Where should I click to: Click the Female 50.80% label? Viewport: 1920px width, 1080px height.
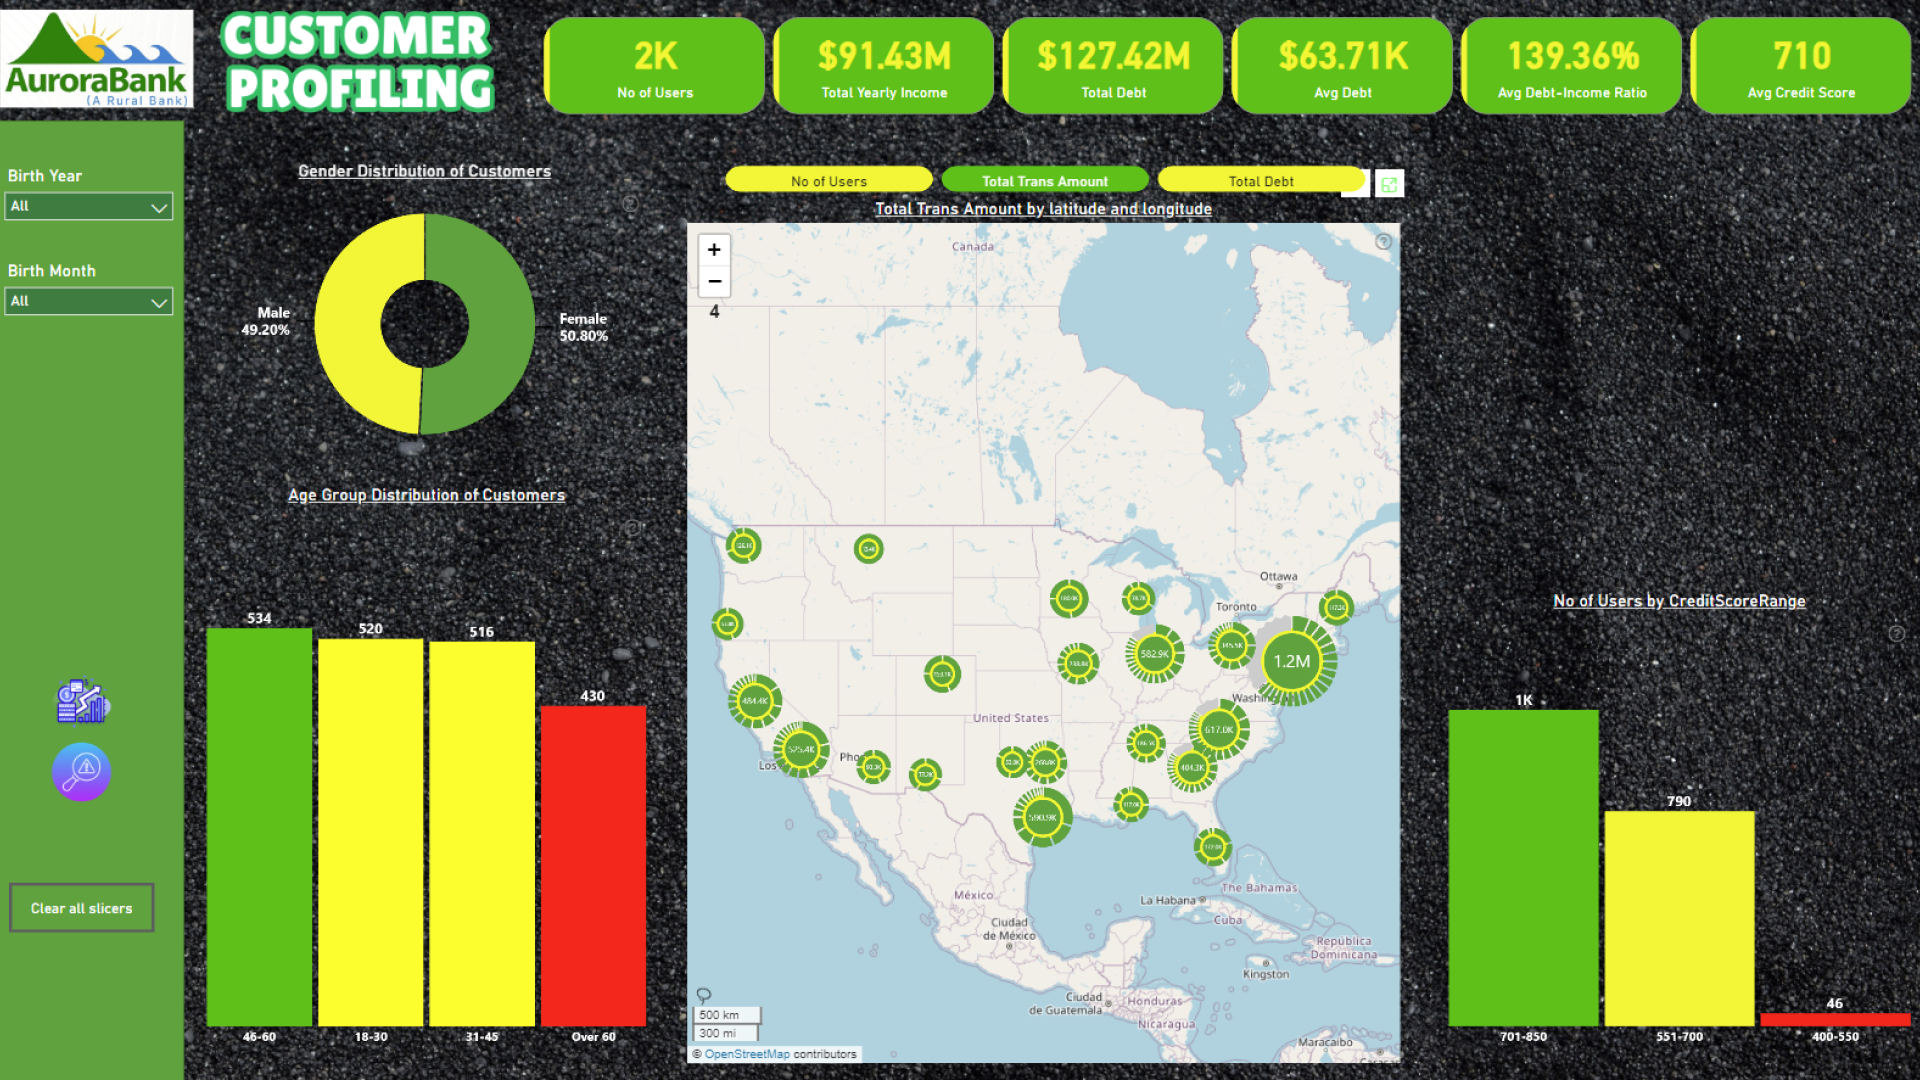click(583, 327)
